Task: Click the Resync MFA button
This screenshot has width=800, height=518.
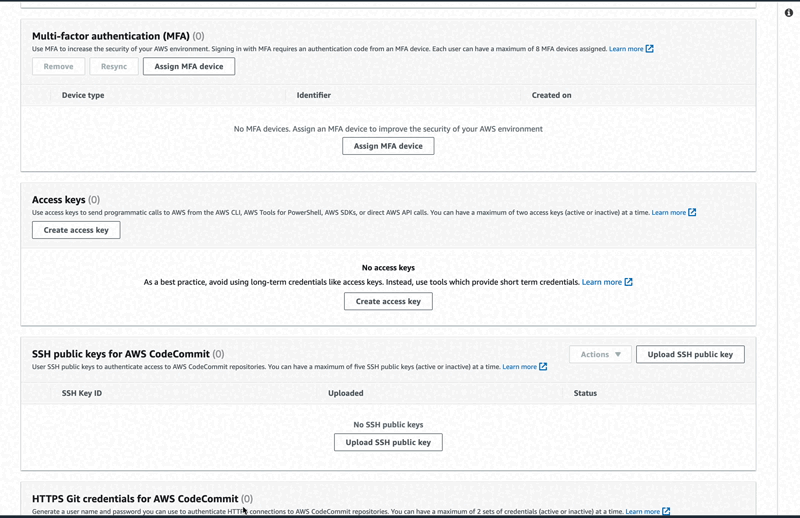Action: (114, 66)
